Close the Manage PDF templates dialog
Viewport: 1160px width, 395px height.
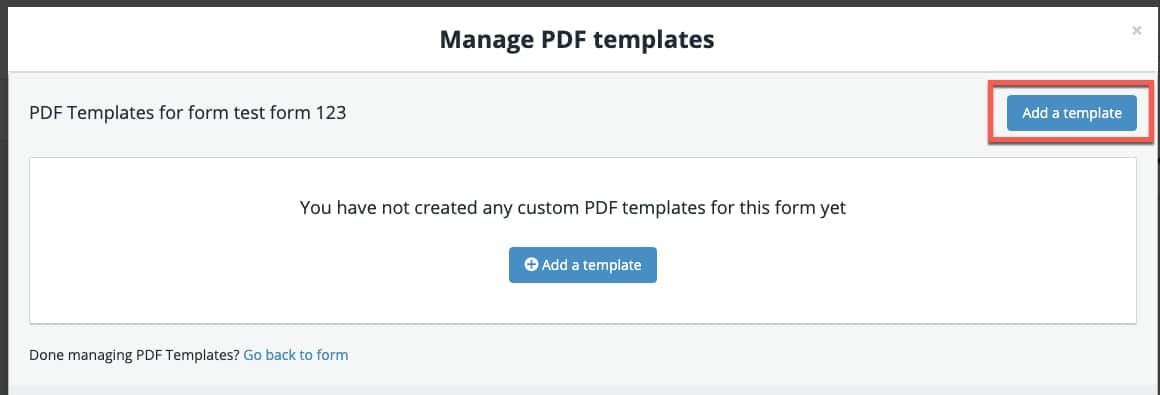[1136, 31]
